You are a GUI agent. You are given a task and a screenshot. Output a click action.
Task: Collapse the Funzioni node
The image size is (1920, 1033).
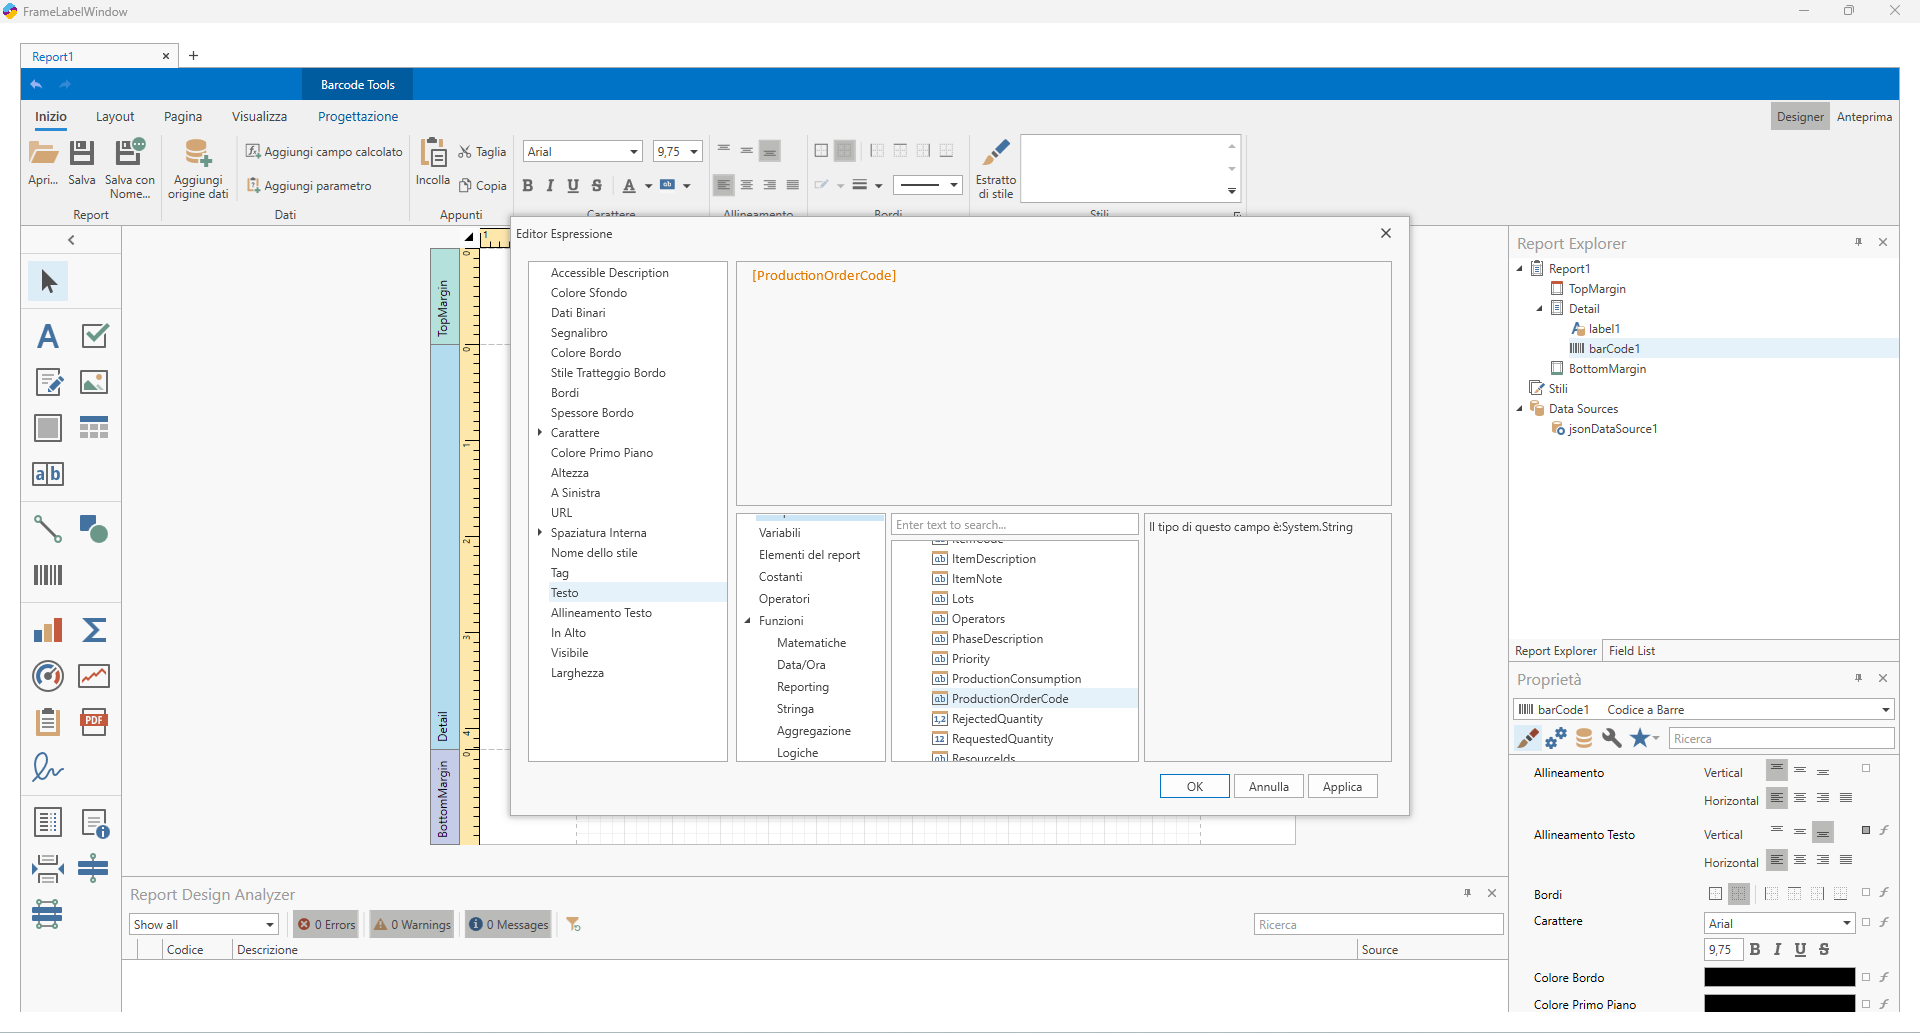[748, 621]
